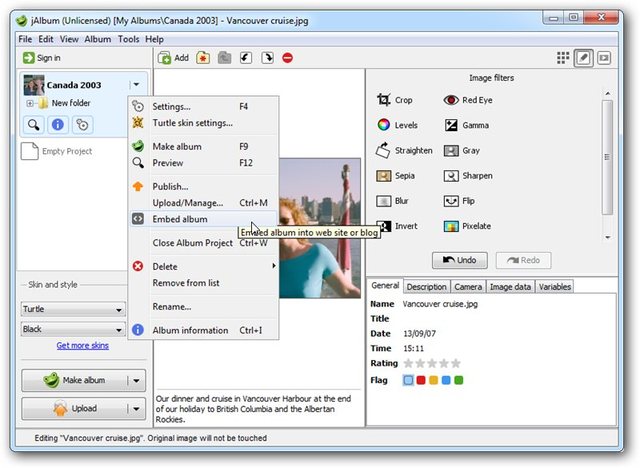Set the red flag color swatch
Viewport: 640px width, 468px height.
point(421,380)
